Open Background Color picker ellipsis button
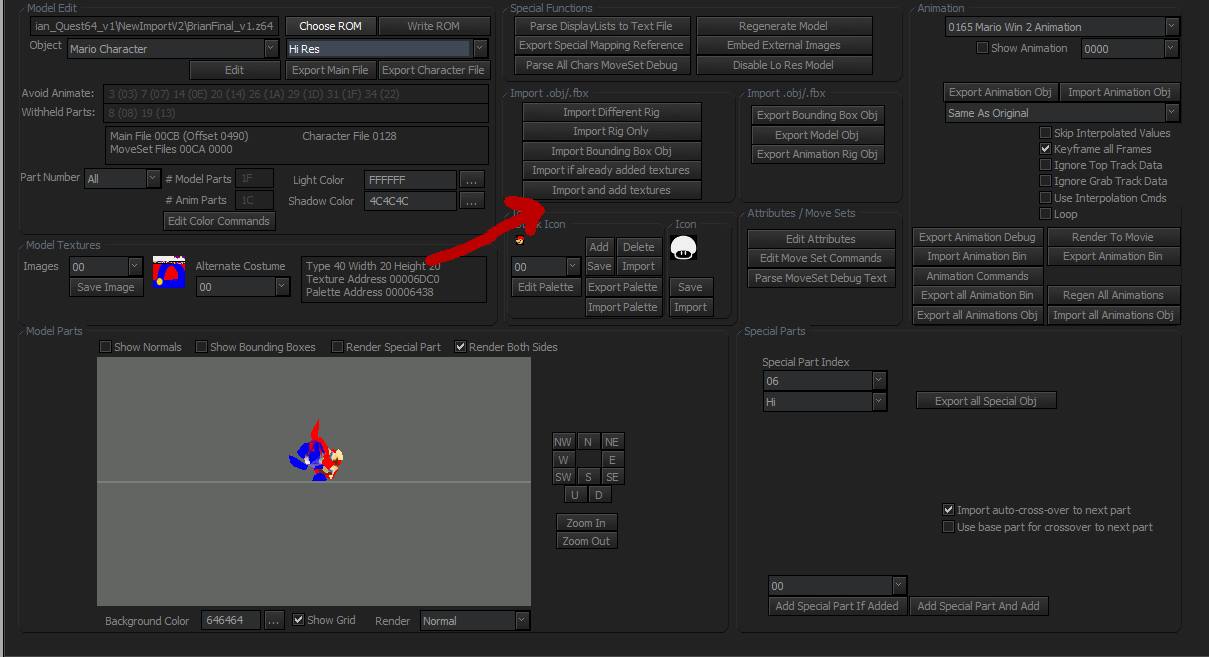Viewport: 1209px width, 657px height. pyautogui.click(x=275, y=621)
